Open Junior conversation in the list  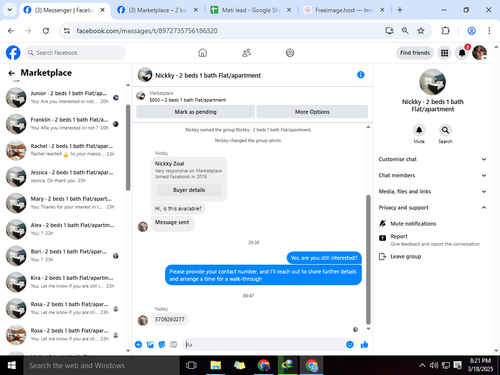click(x=63, y=97)
